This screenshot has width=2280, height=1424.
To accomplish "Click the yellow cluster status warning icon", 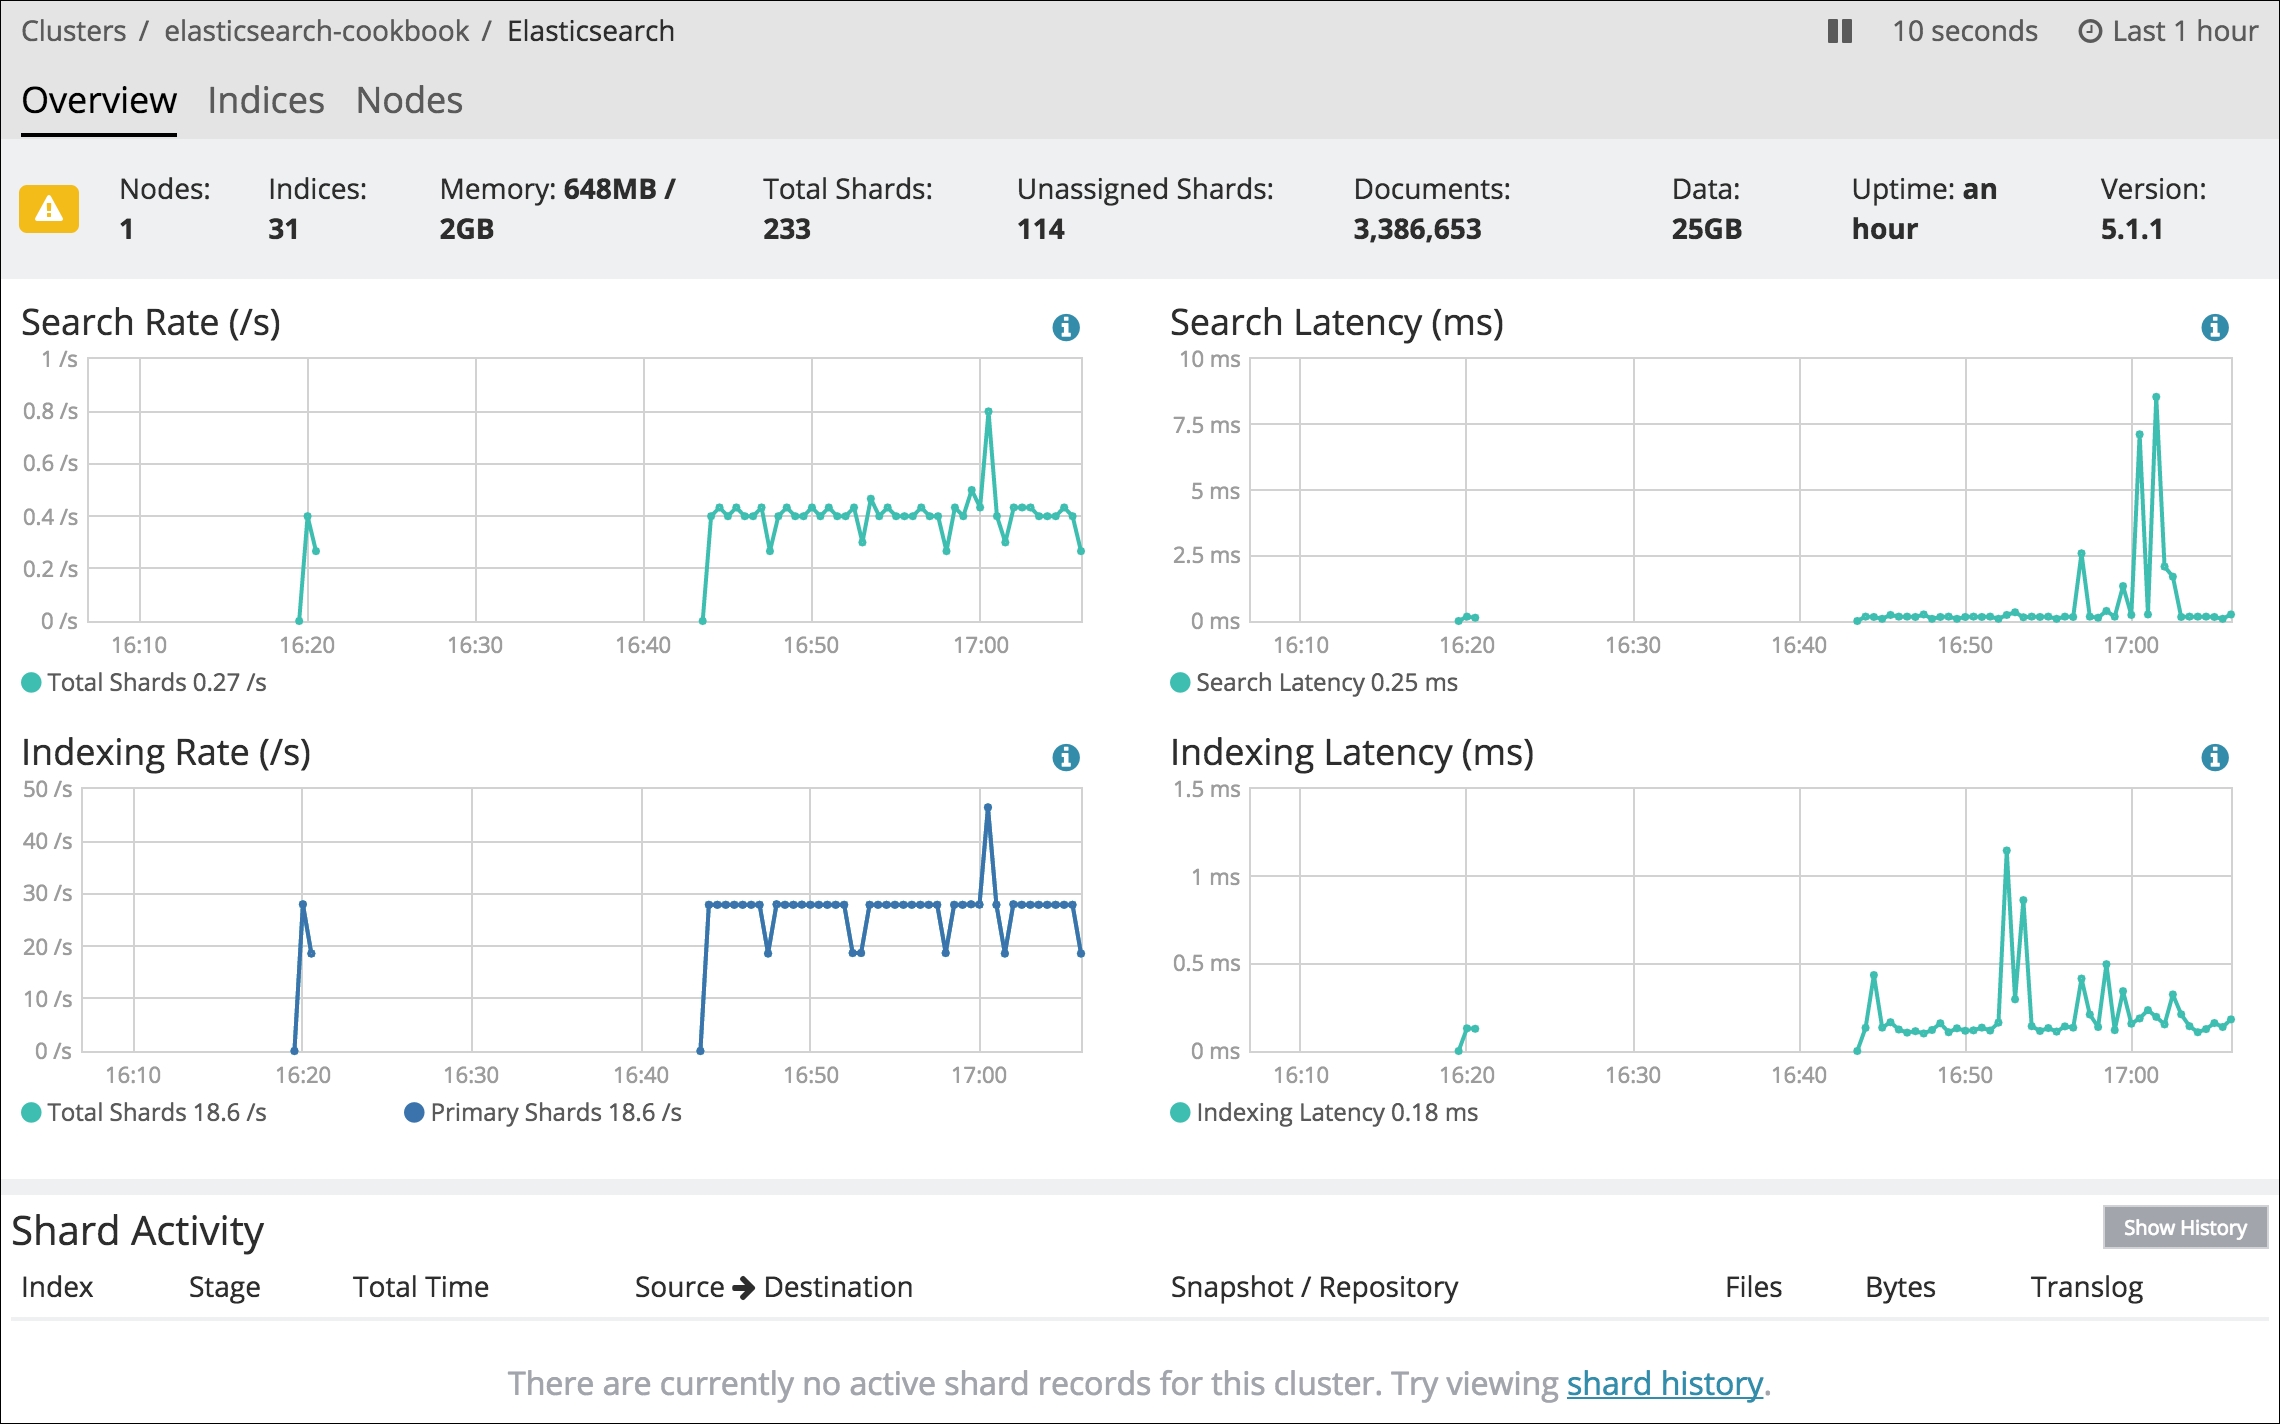I will [x=48, y=208].
